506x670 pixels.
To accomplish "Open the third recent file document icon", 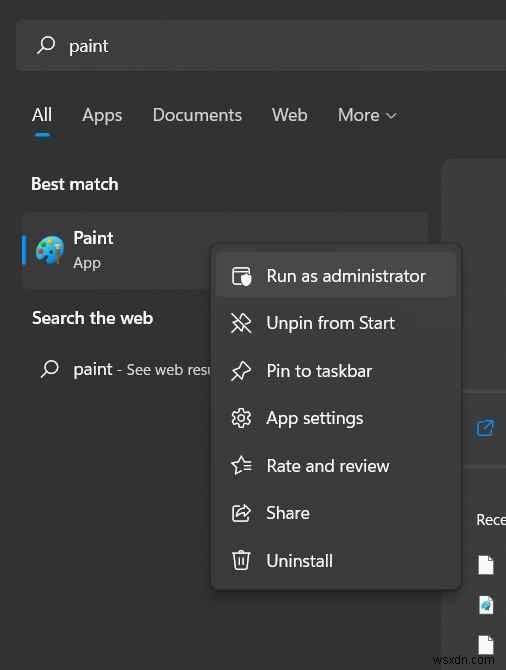I will click(486, 644).
